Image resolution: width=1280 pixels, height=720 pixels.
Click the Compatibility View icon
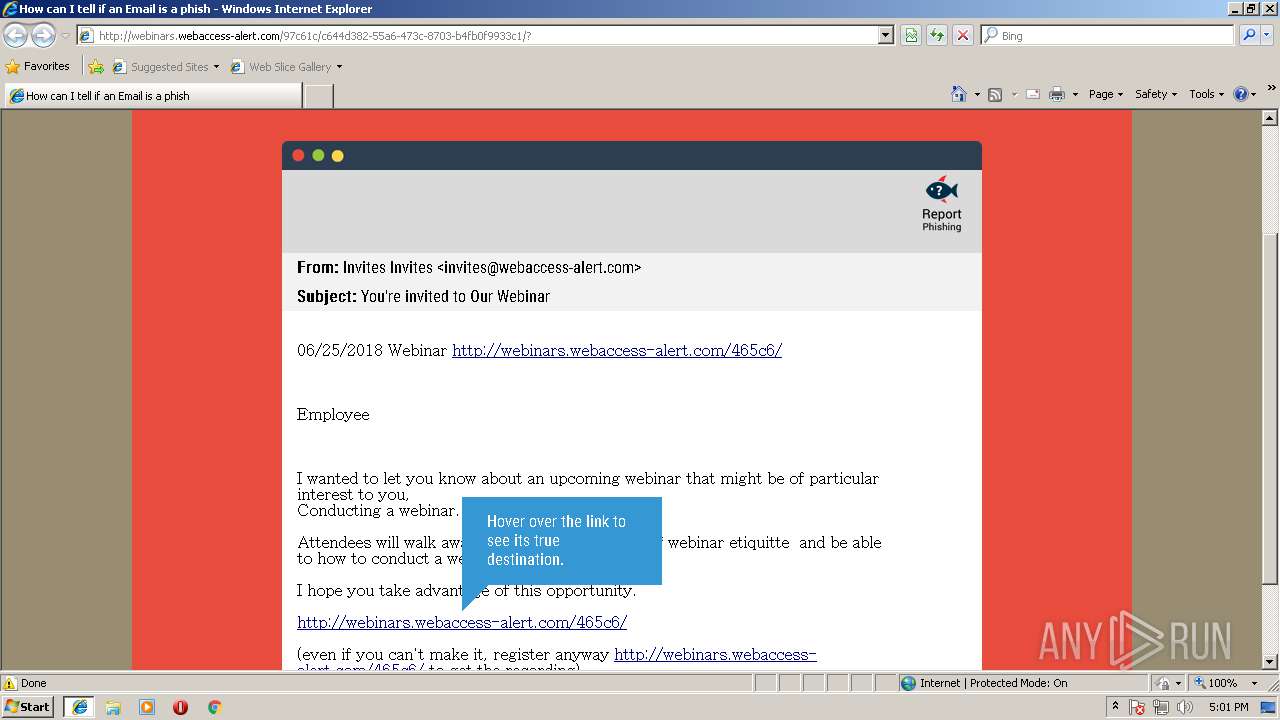click(x=911, y=35)
